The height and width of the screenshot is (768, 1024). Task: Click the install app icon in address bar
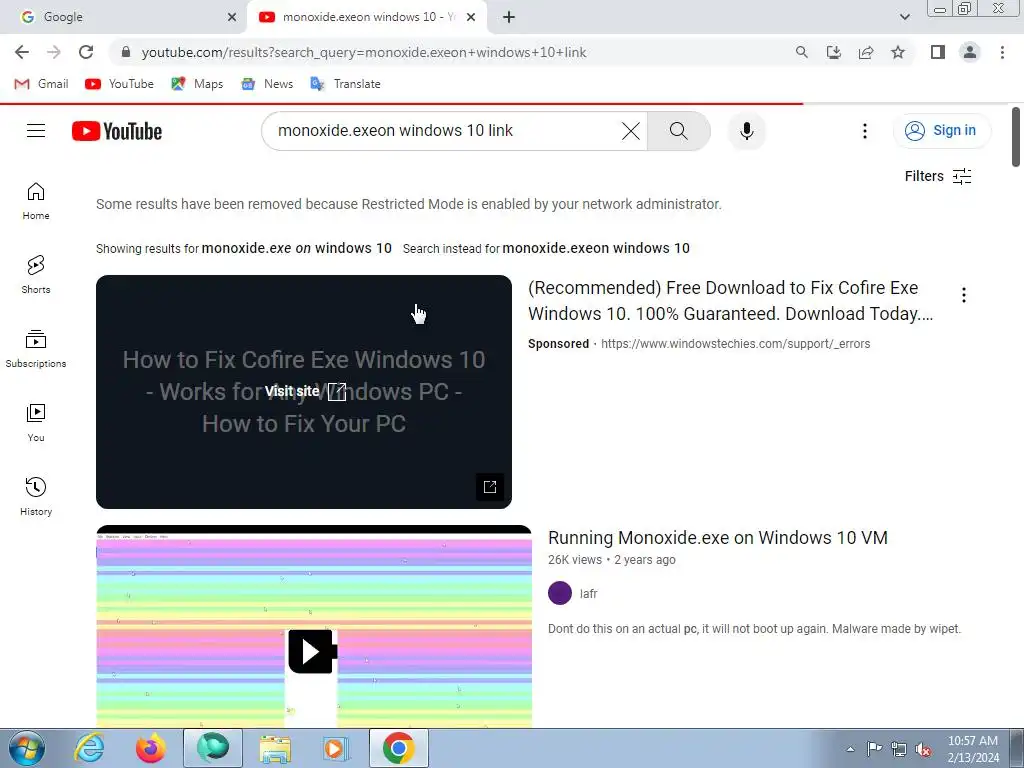[834, 52]
